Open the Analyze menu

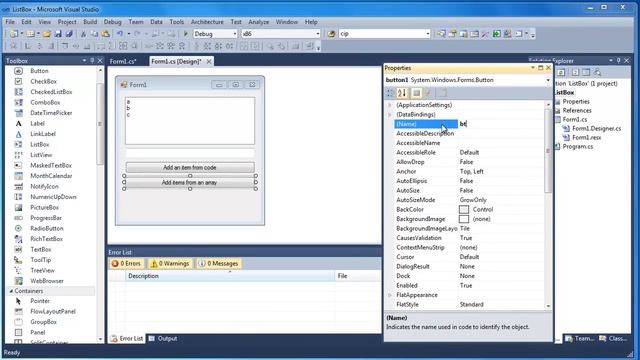[x=258, y=22]
